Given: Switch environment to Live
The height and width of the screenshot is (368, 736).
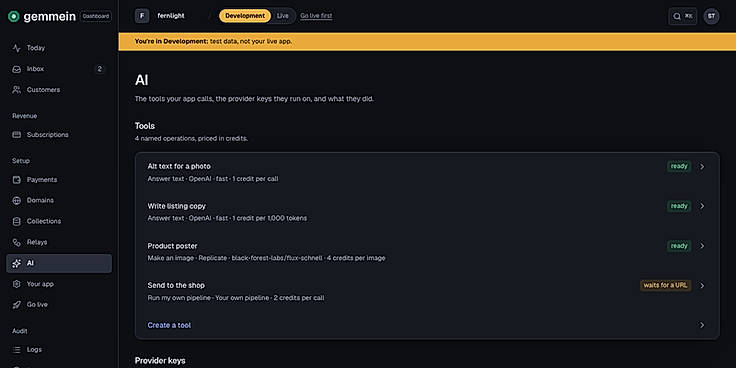Looking at the screenshot, I should [x=283, y=16].
